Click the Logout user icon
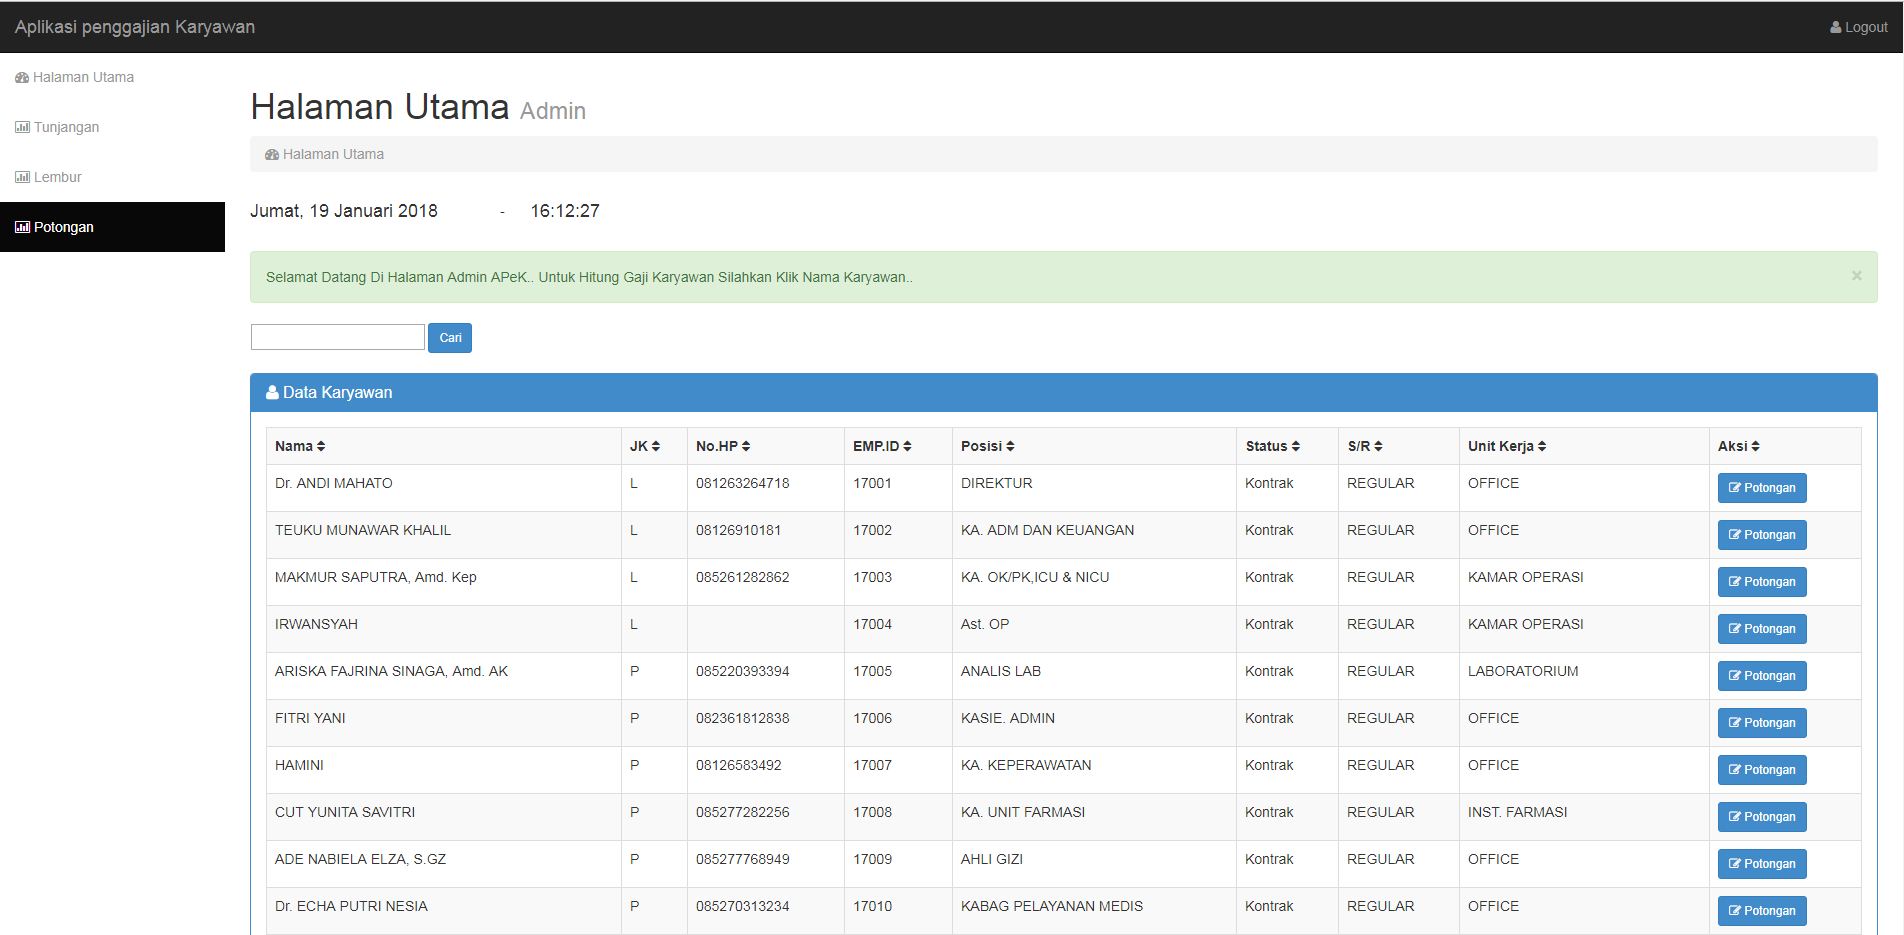Viewport: 1904px width, 935px height. tap(1835, 27)
